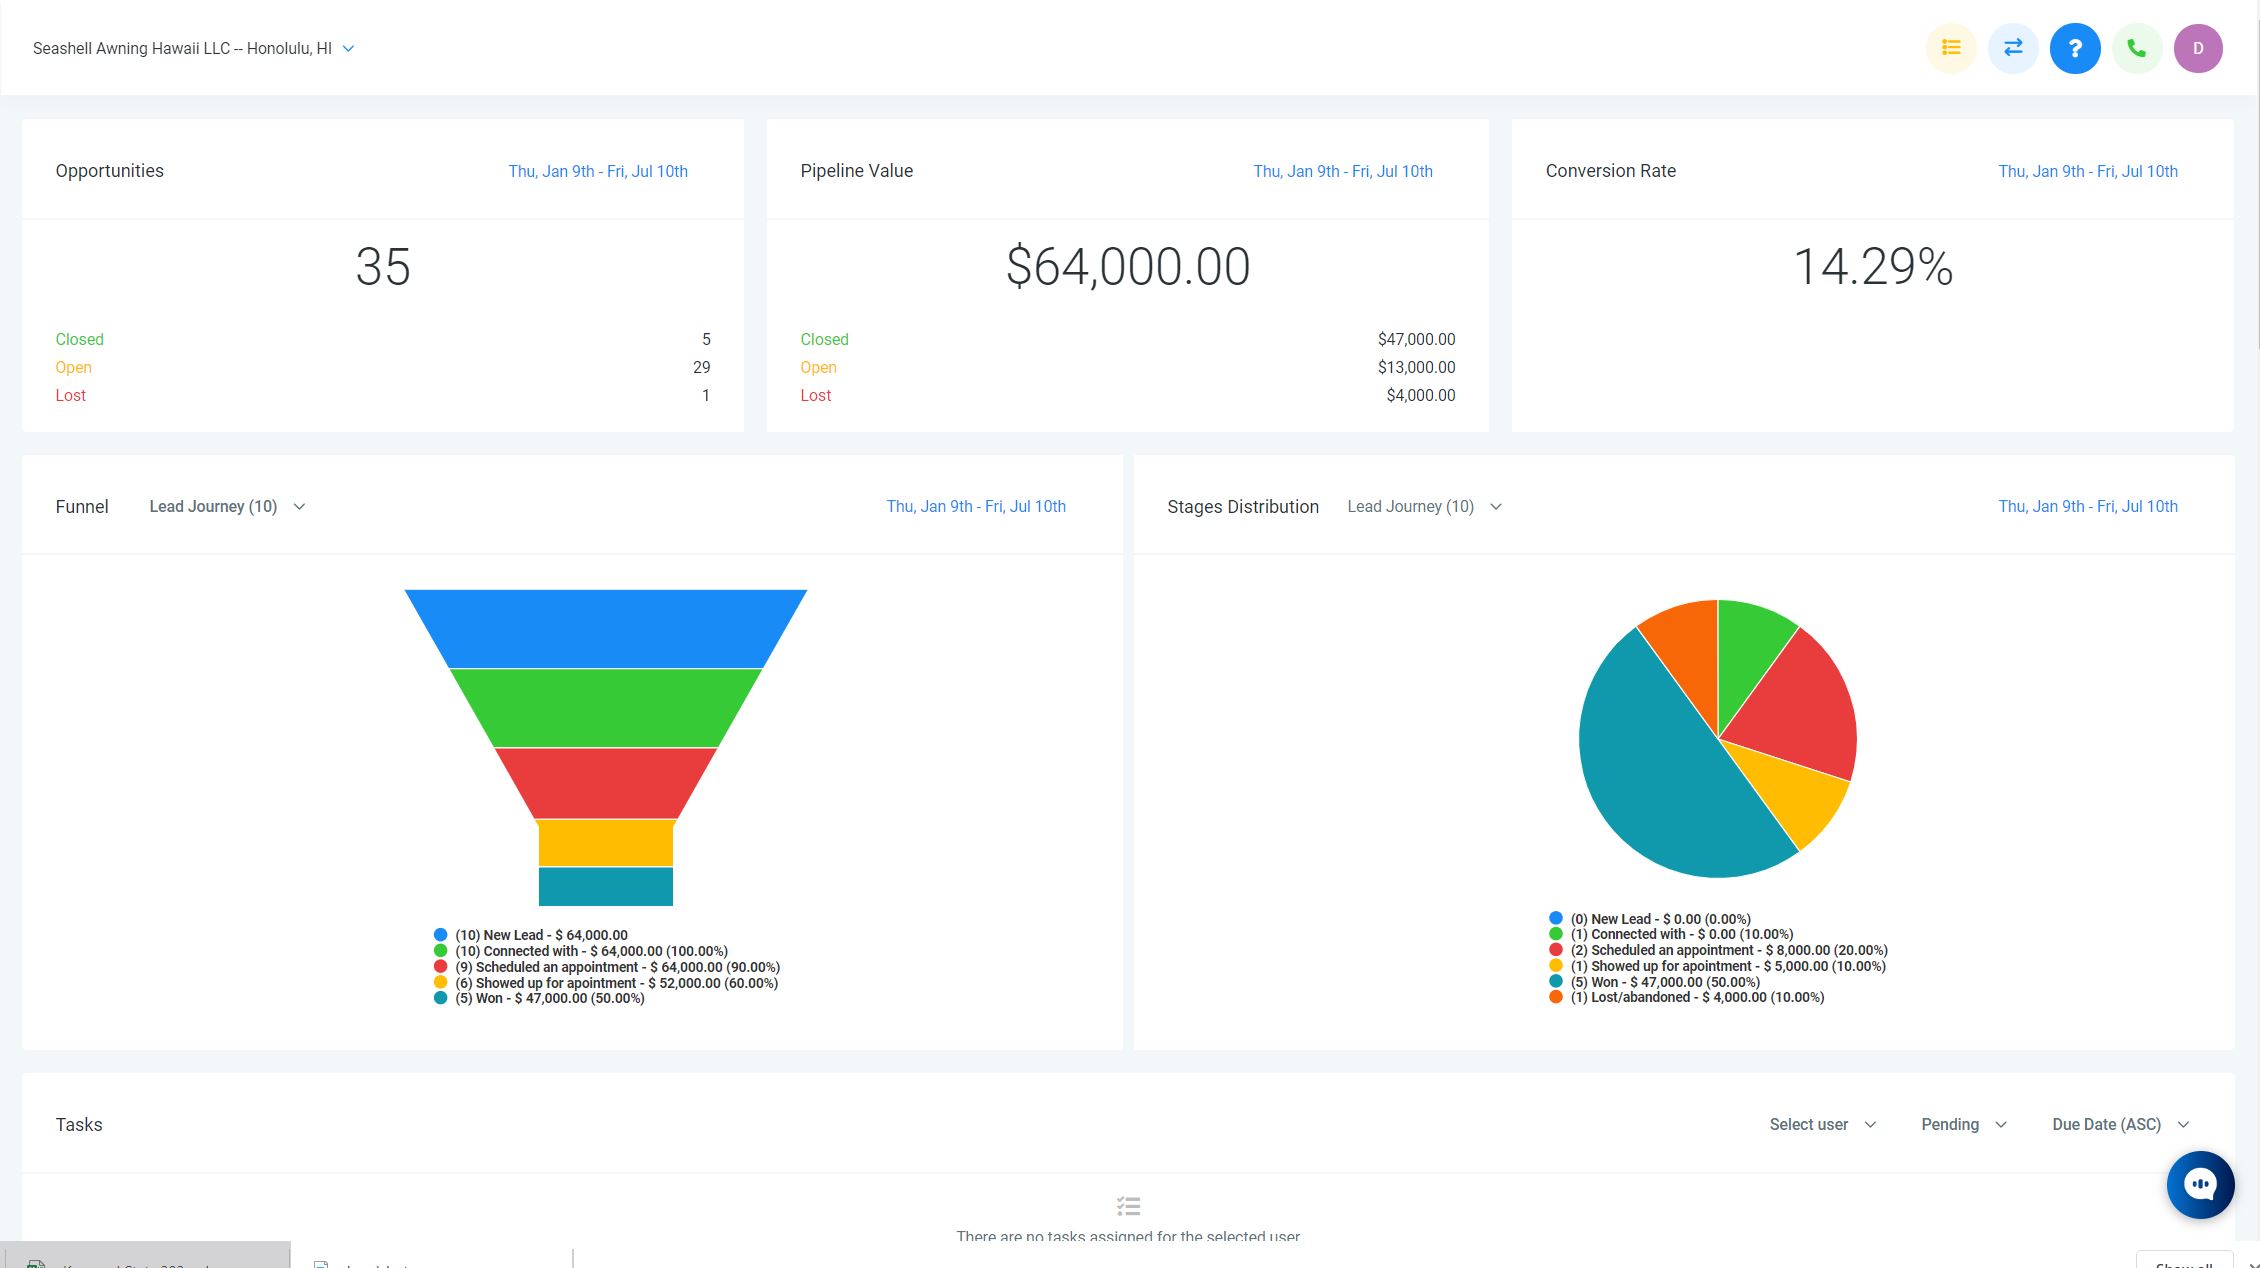Open the Select user tasks dropdown
This screenshot has width=2260, height=1268.
coord(1822,1124)
